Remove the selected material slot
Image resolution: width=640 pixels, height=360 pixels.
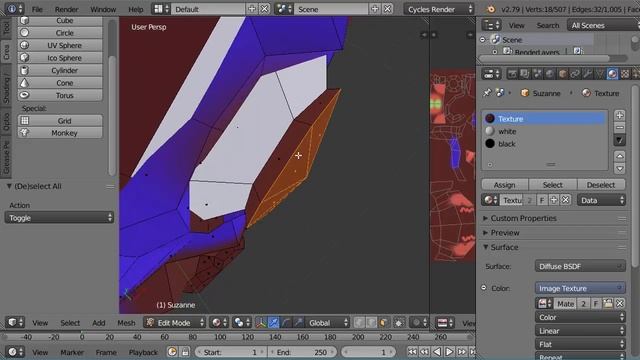(x=620, y=128)
